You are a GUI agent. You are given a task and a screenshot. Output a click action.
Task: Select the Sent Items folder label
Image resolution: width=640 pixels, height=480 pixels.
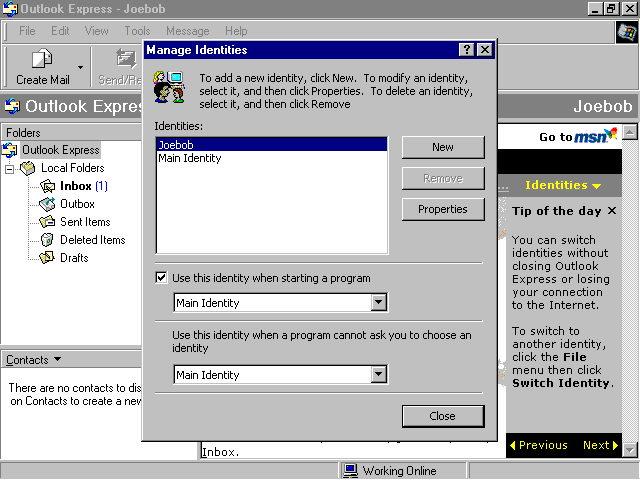click(85, 222)
